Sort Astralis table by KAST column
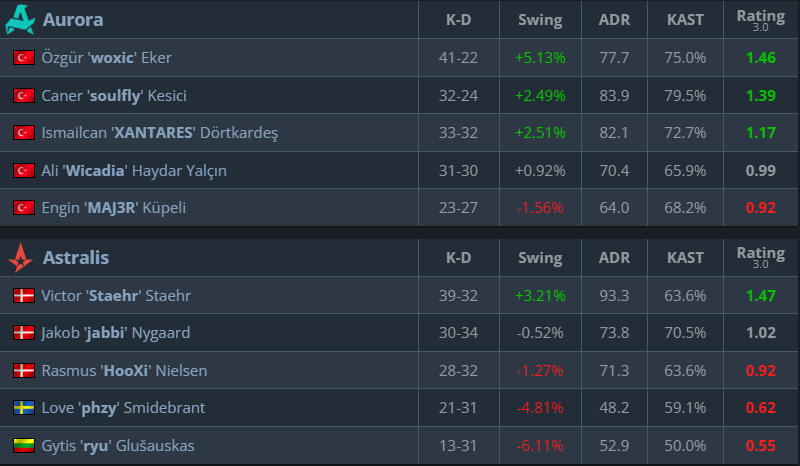This screenshot has width=800, height=466. 685,258
